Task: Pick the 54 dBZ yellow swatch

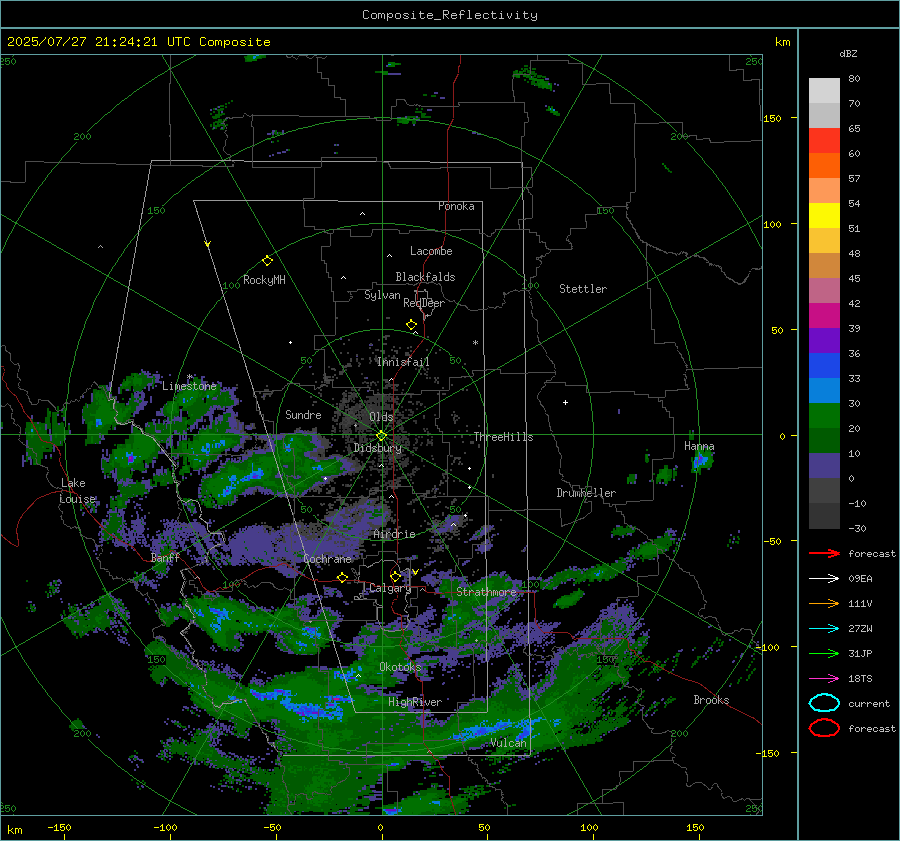Action: (x=824, y=215)
